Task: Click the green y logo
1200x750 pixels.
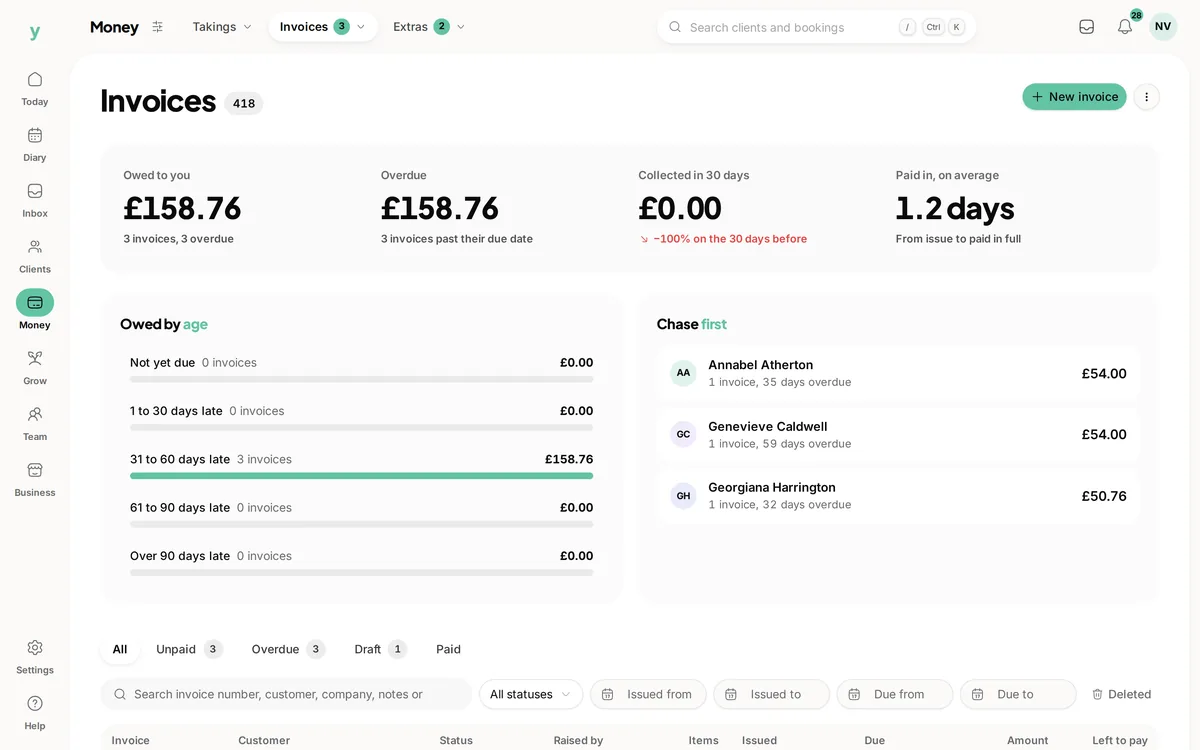Action: [x=35, y=32]
